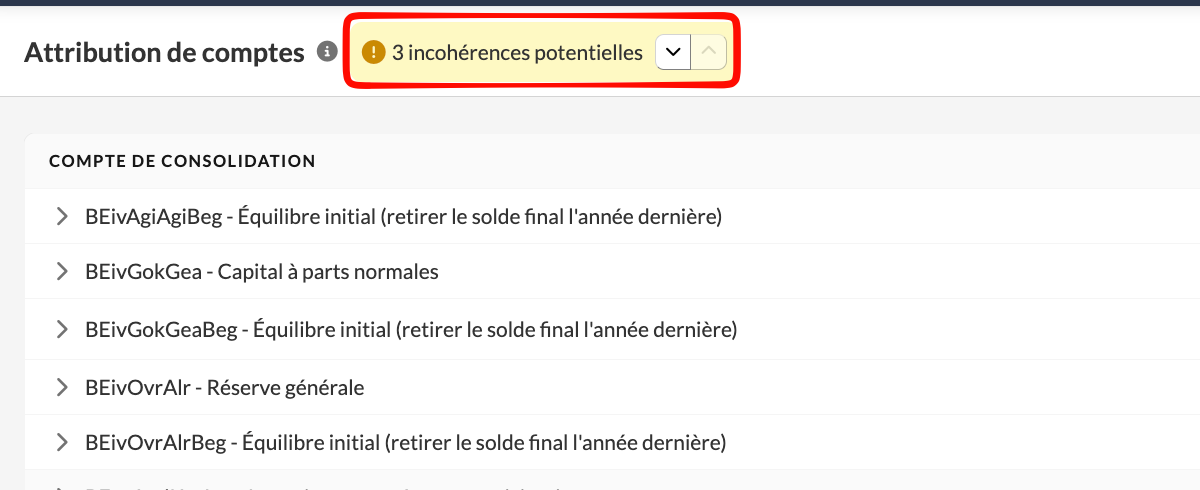Select the BEivOvrAlrBeg - Équilibre initial row text
This screenshot has height=490, width=1200.
coord(405,442)
